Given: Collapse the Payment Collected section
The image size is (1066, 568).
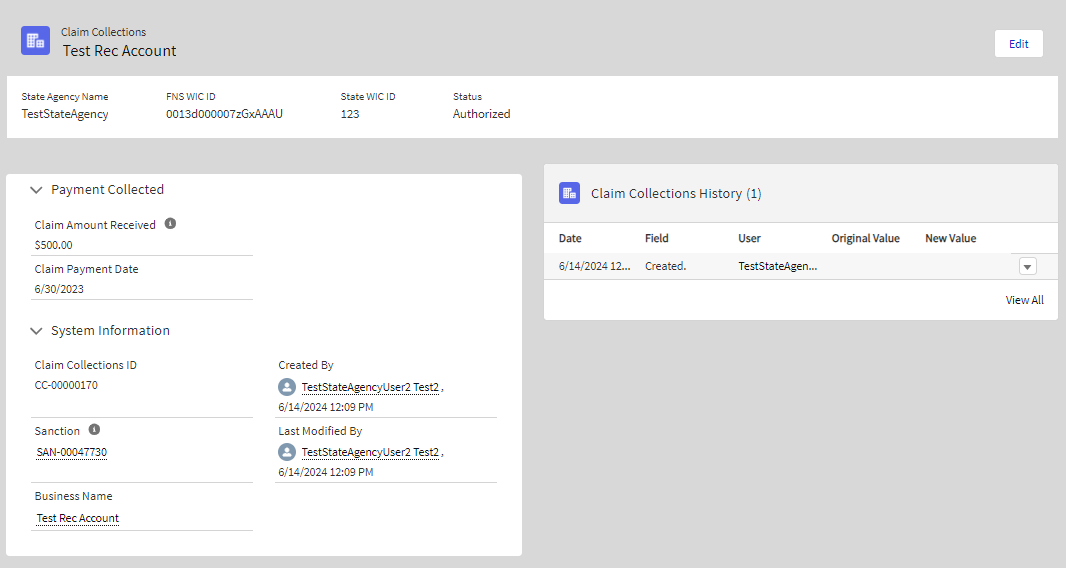Looking at the screenshot, I should click(37, 190).
